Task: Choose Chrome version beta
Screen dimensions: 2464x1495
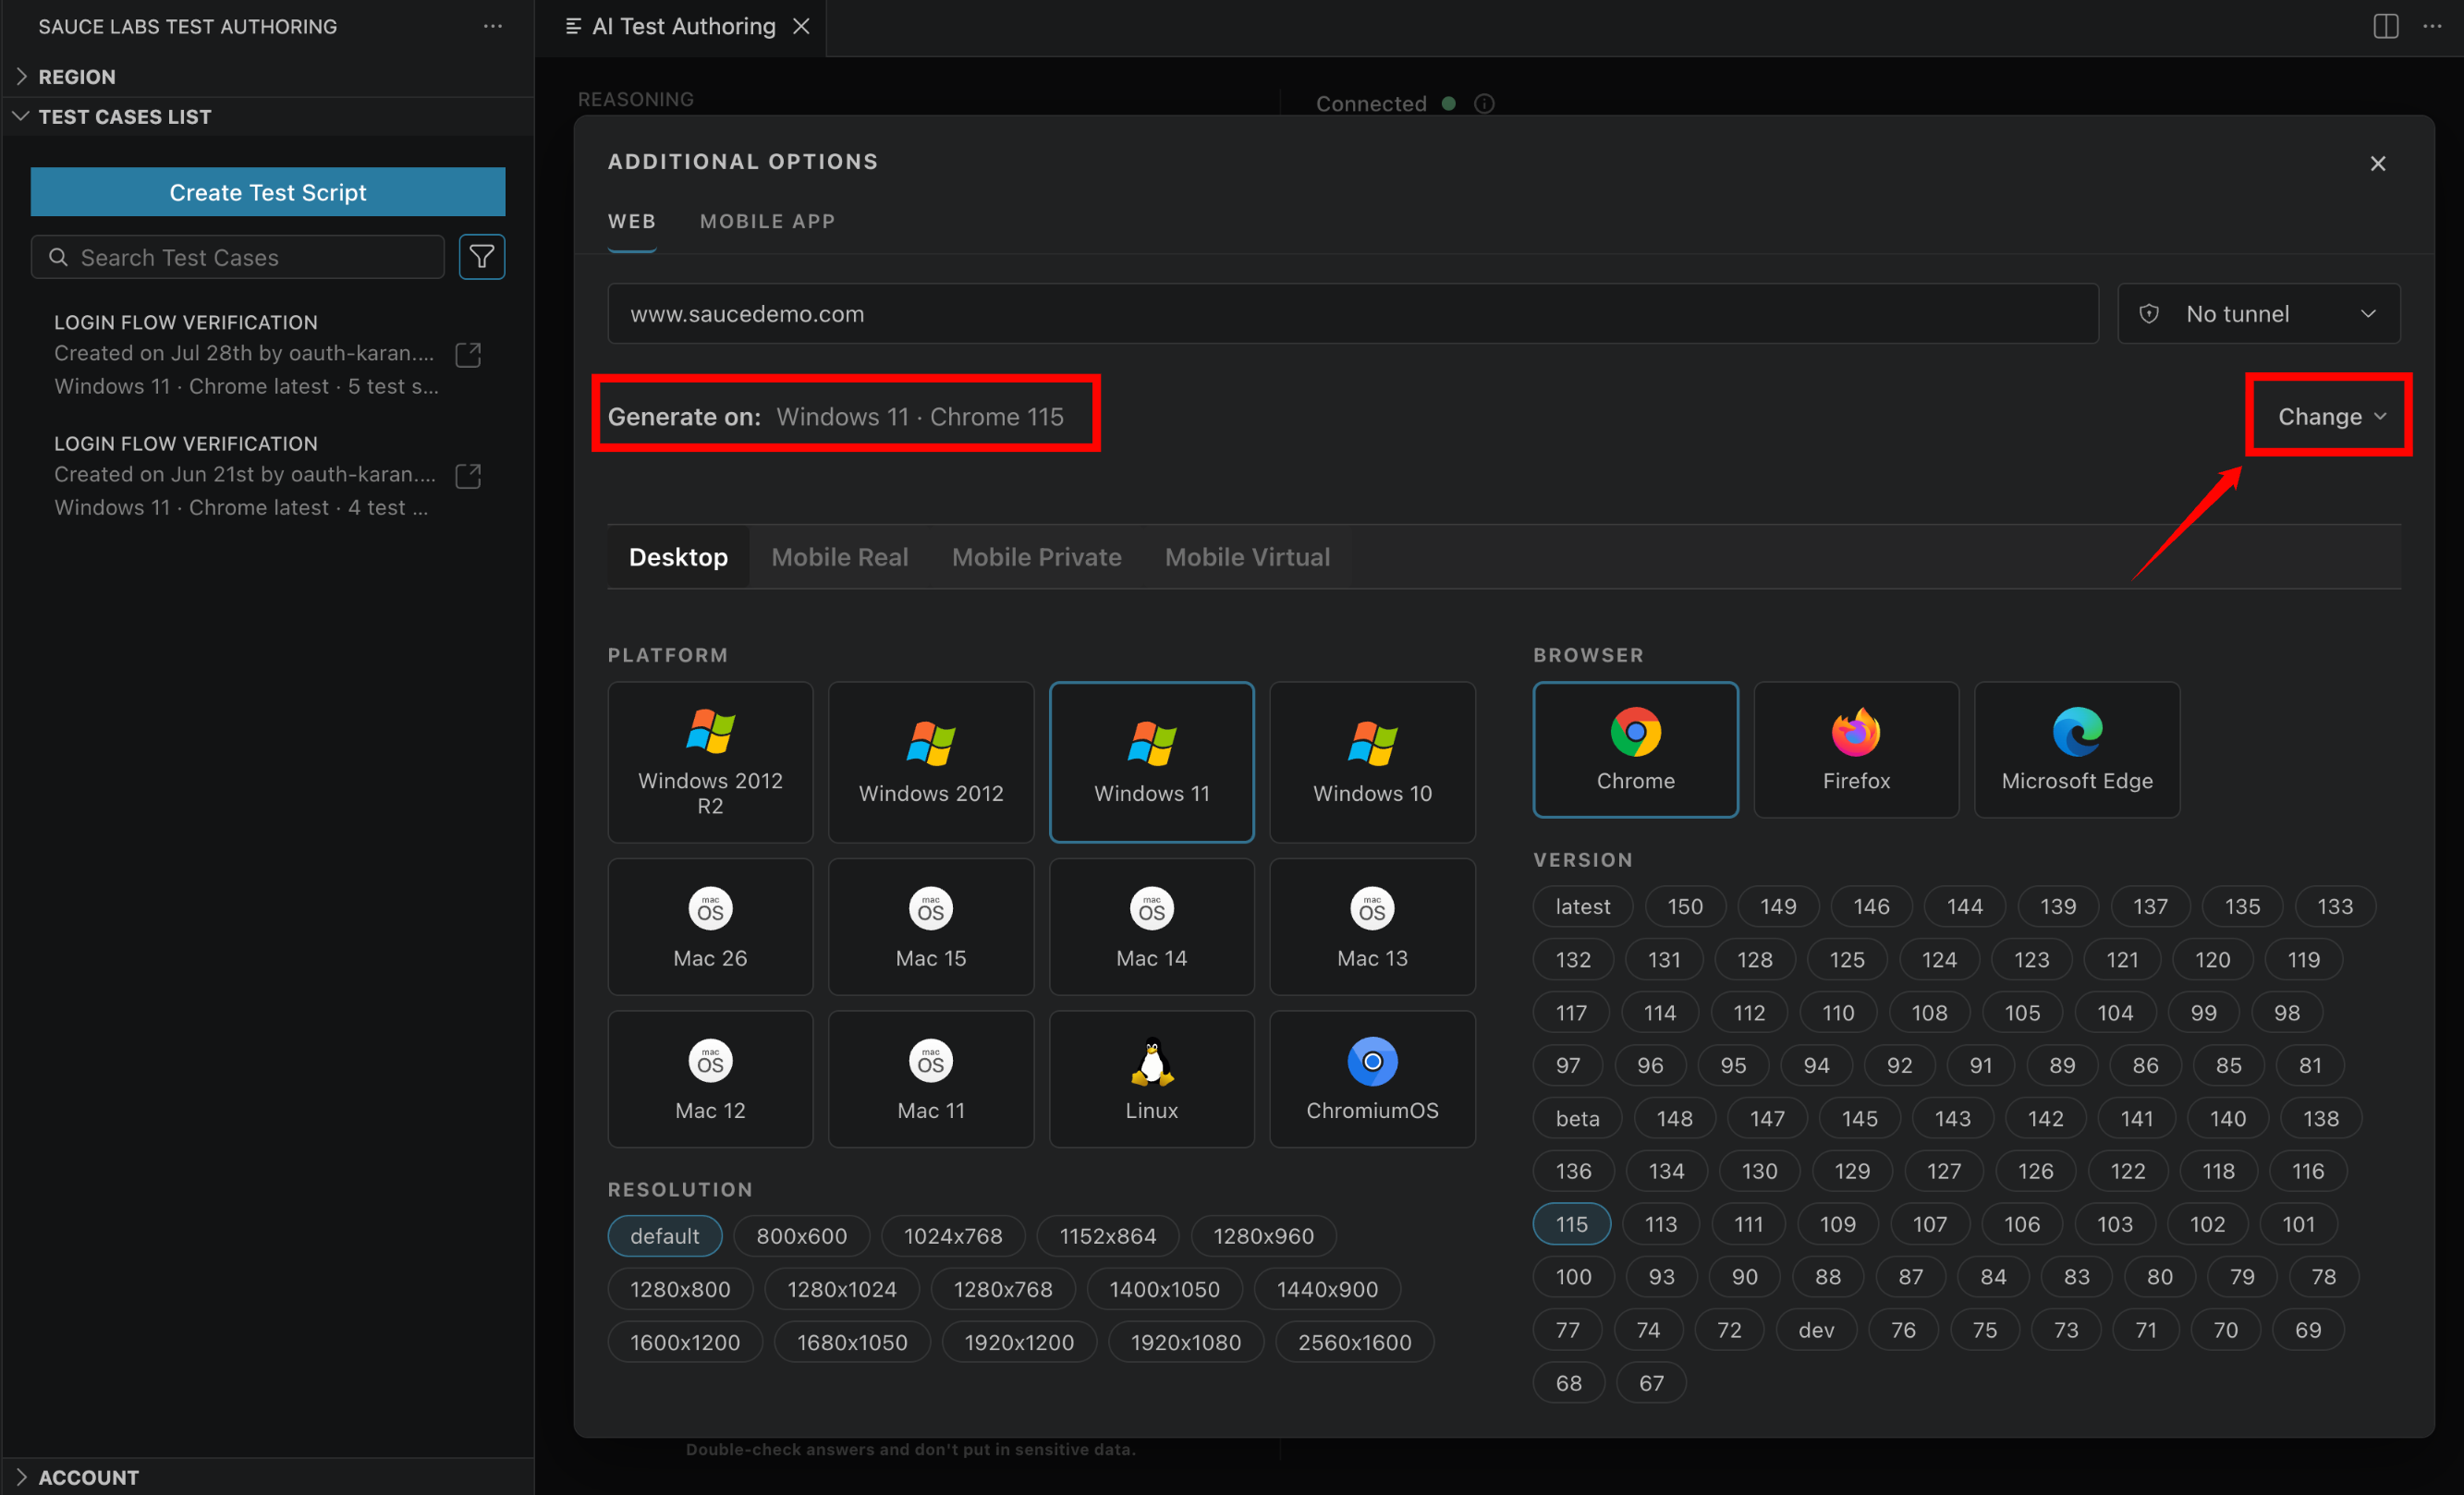Action: (1577, 1118)
